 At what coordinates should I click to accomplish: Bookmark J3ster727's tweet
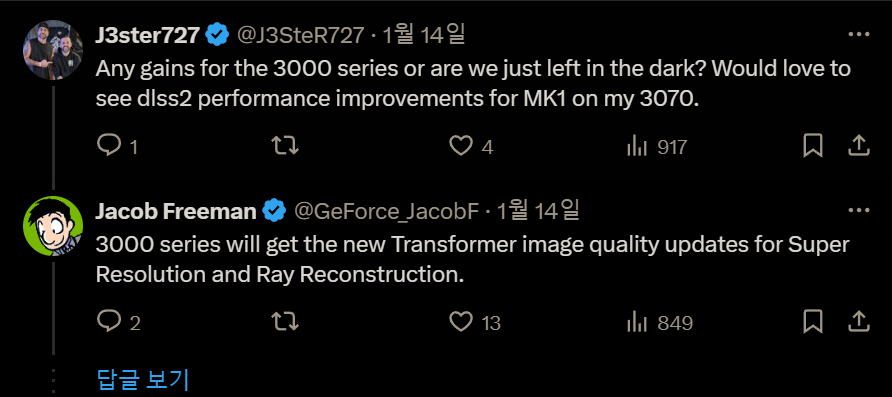(x=813, y=147)
